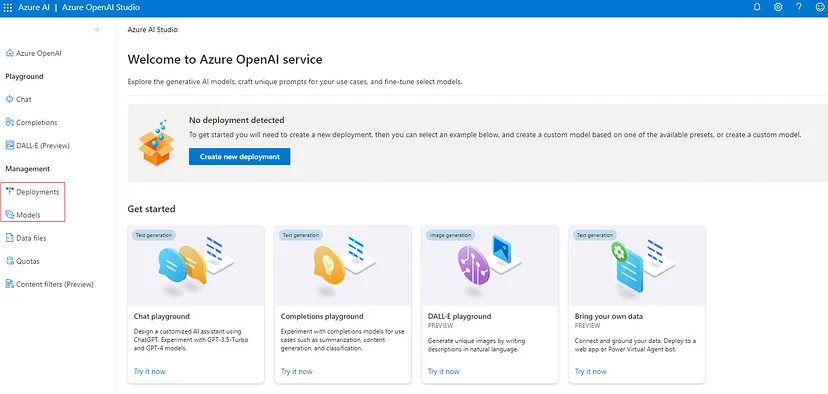Viewport: 828px width, 394px height.
Task: Open Data files menu item
Action: [x=31, y=238]
